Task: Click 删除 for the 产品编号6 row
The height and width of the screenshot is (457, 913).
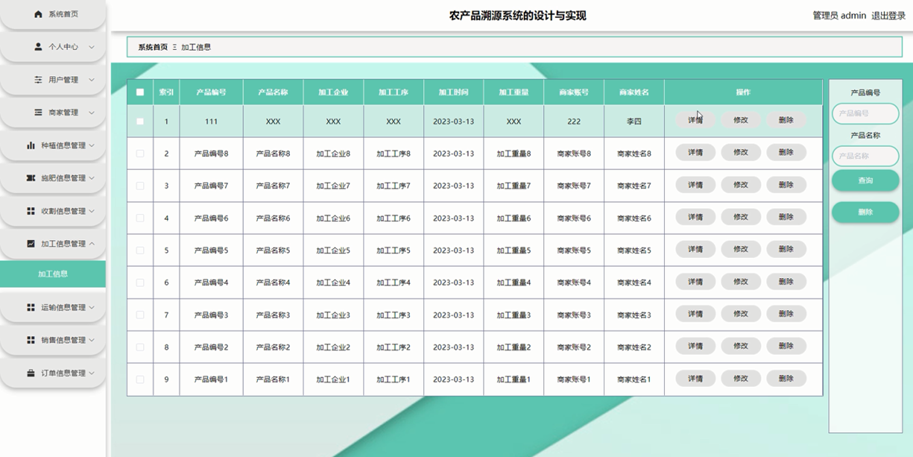Action: (786, 217)
